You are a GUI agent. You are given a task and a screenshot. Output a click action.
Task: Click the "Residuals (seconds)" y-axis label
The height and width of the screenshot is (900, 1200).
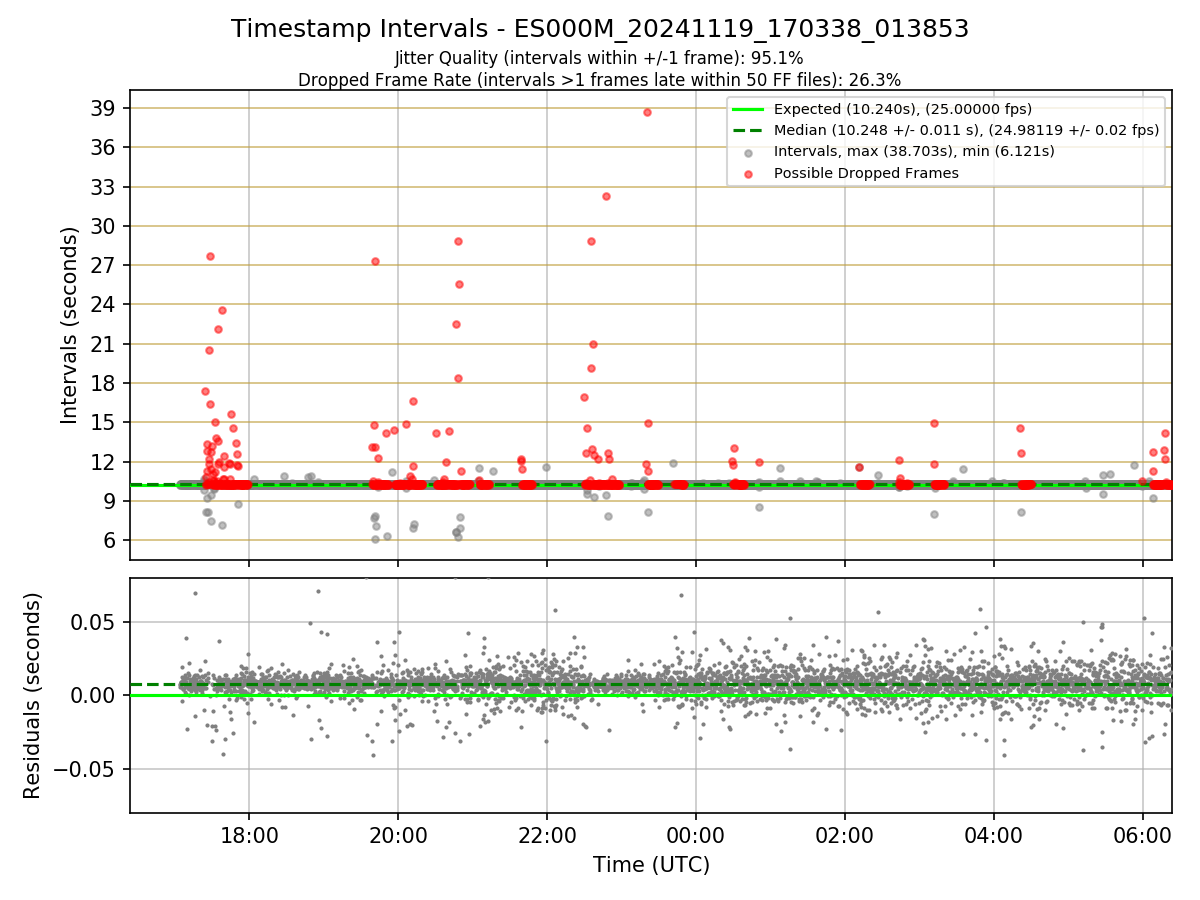(32, 695)
